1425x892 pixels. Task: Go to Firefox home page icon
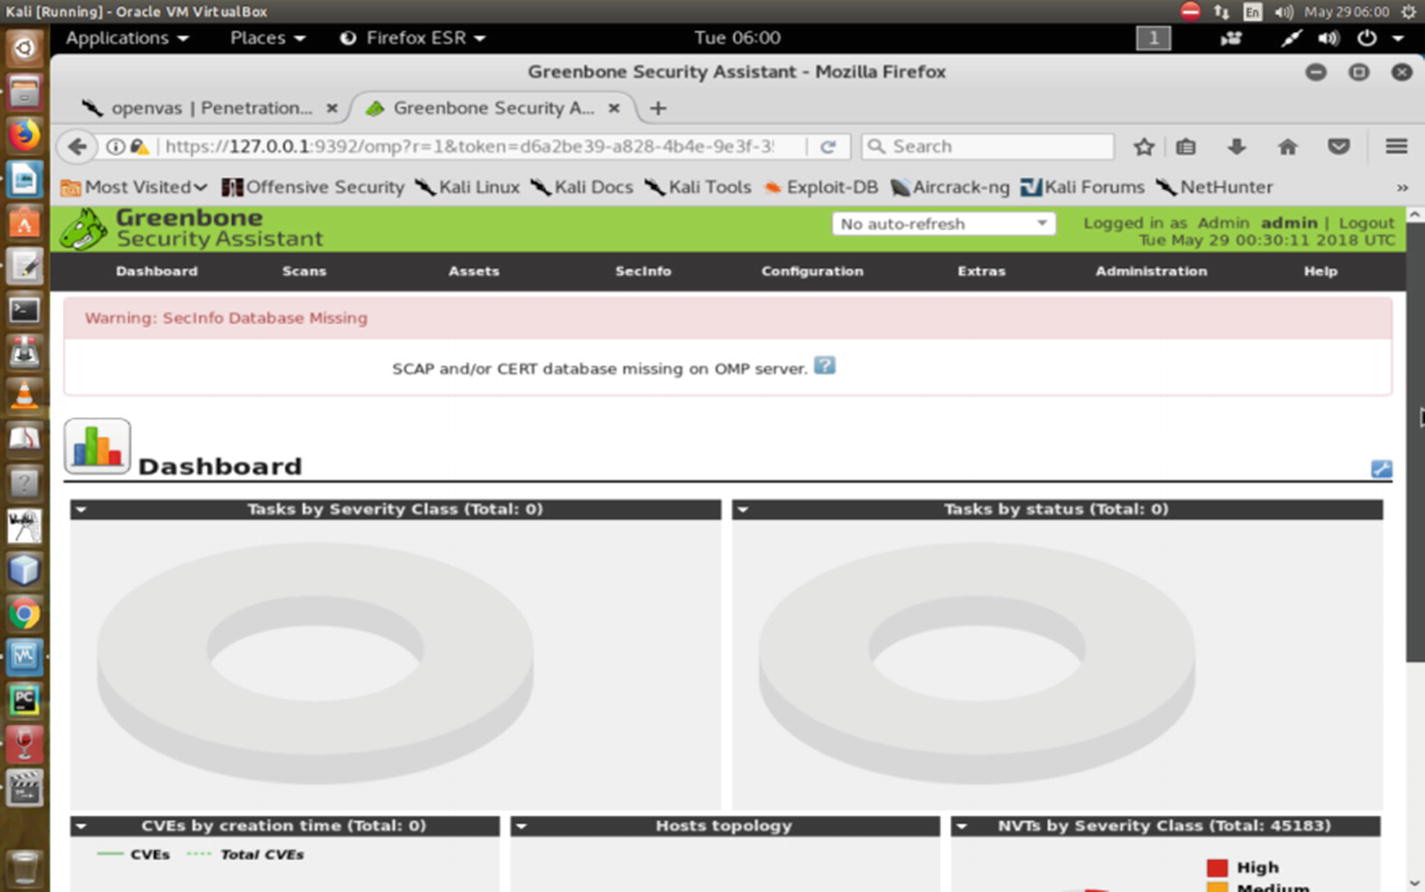point(1288,147)
